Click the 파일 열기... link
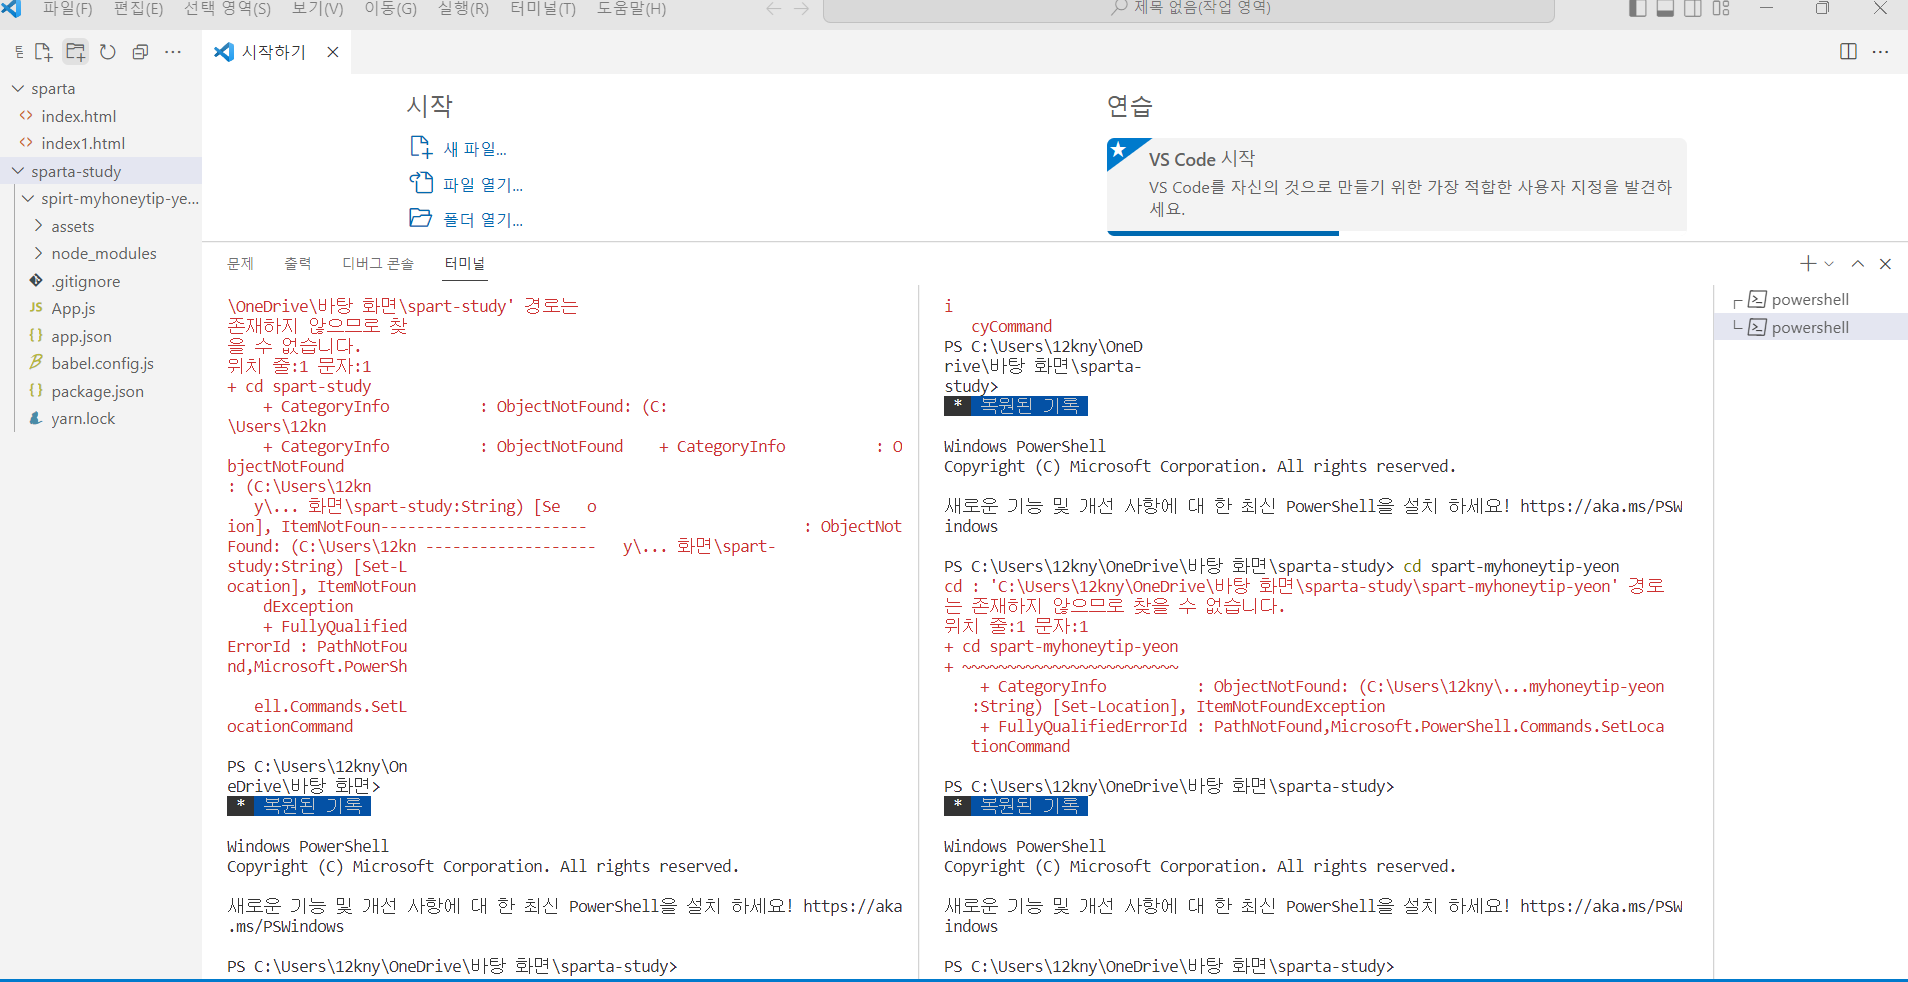 482,185
